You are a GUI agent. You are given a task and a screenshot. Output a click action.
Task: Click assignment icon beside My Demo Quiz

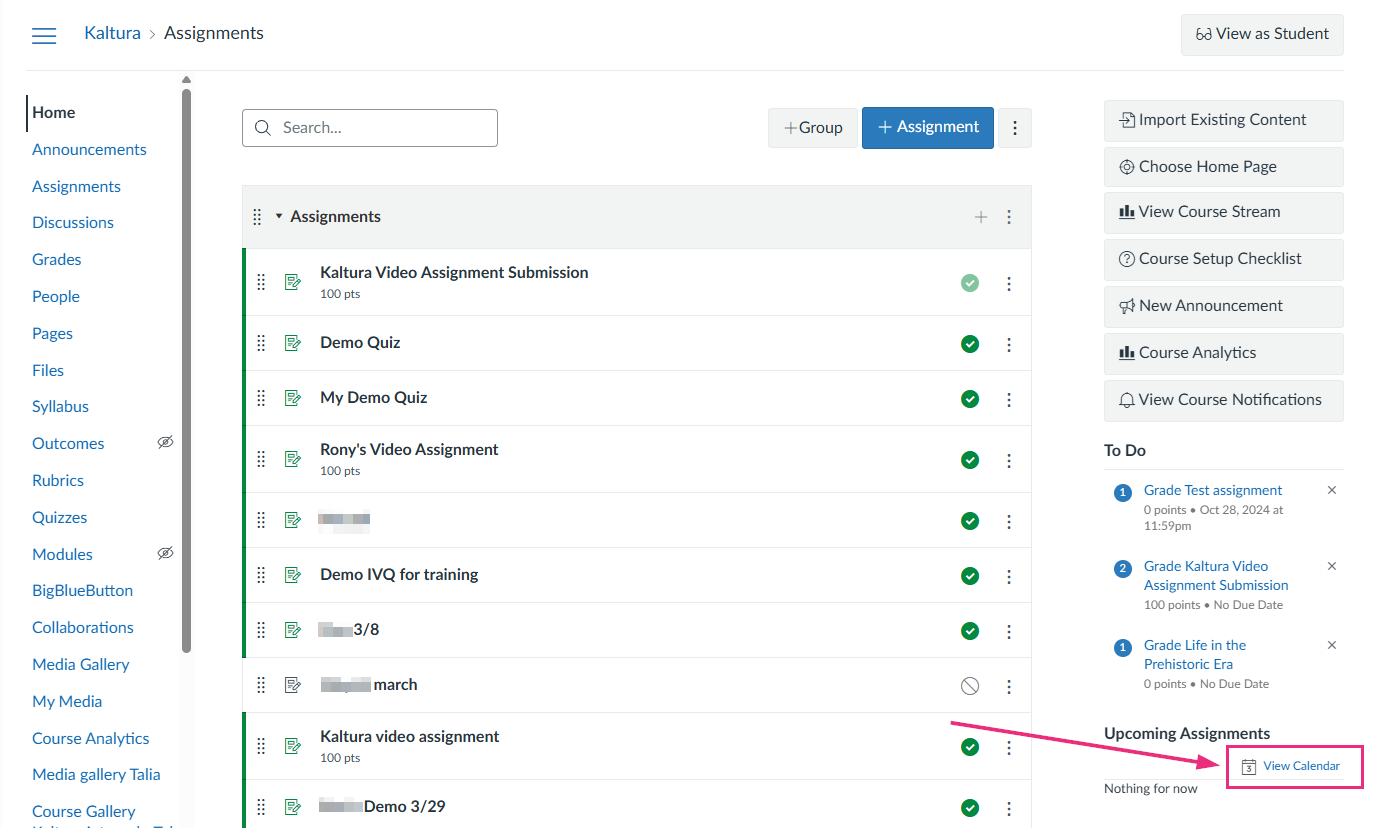click(292, 398)
